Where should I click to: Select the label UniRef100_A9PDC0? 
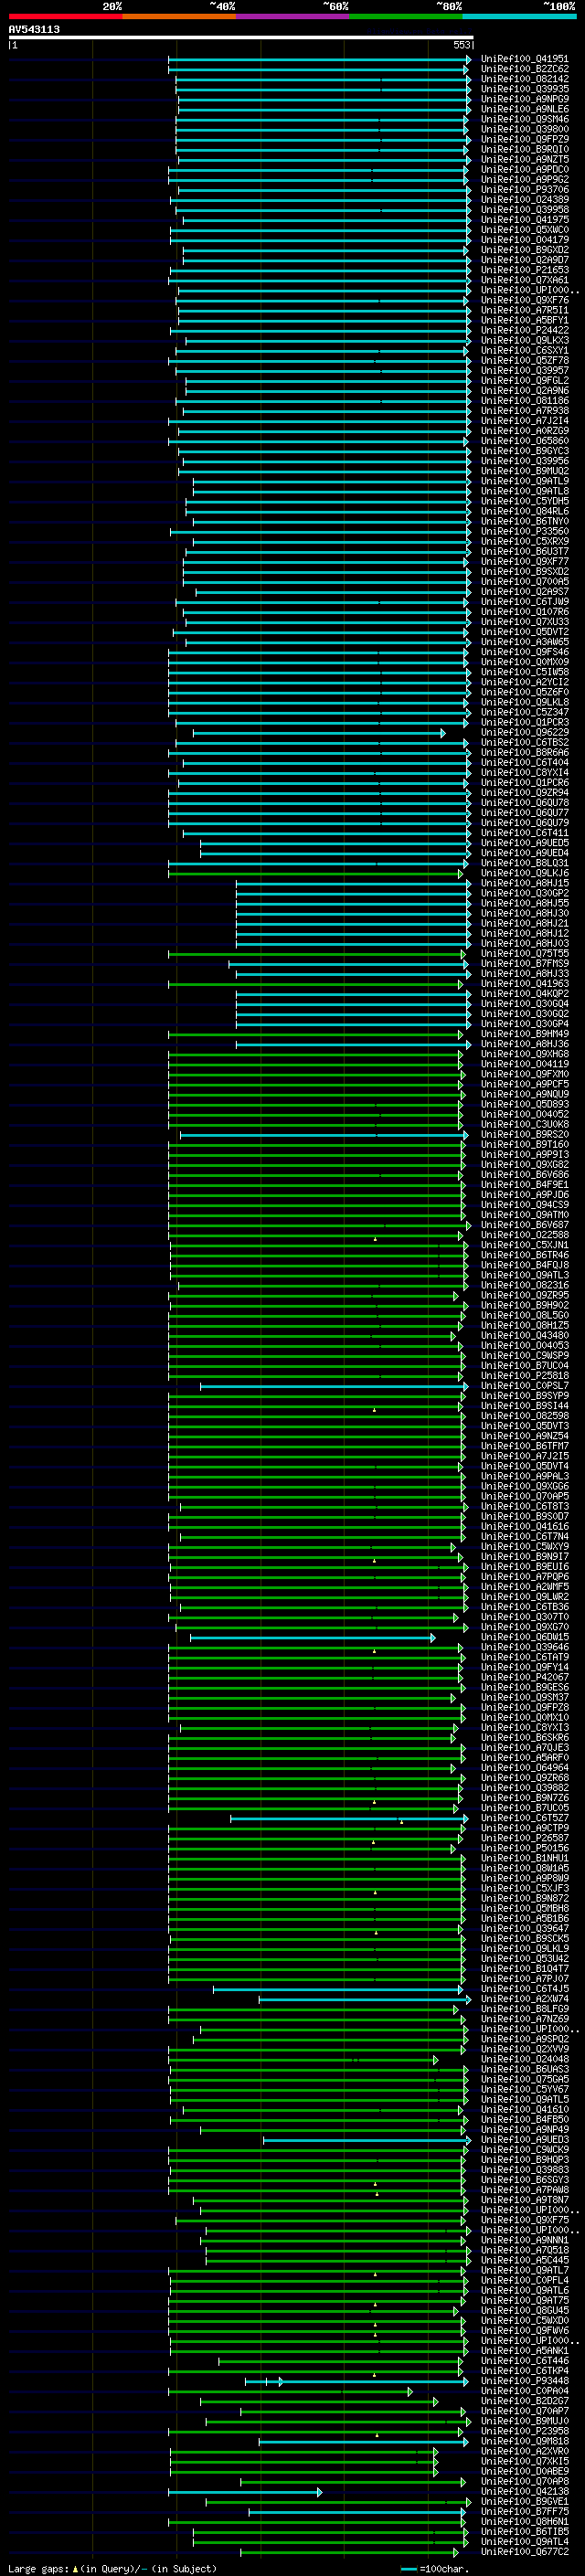pos(525,169)
